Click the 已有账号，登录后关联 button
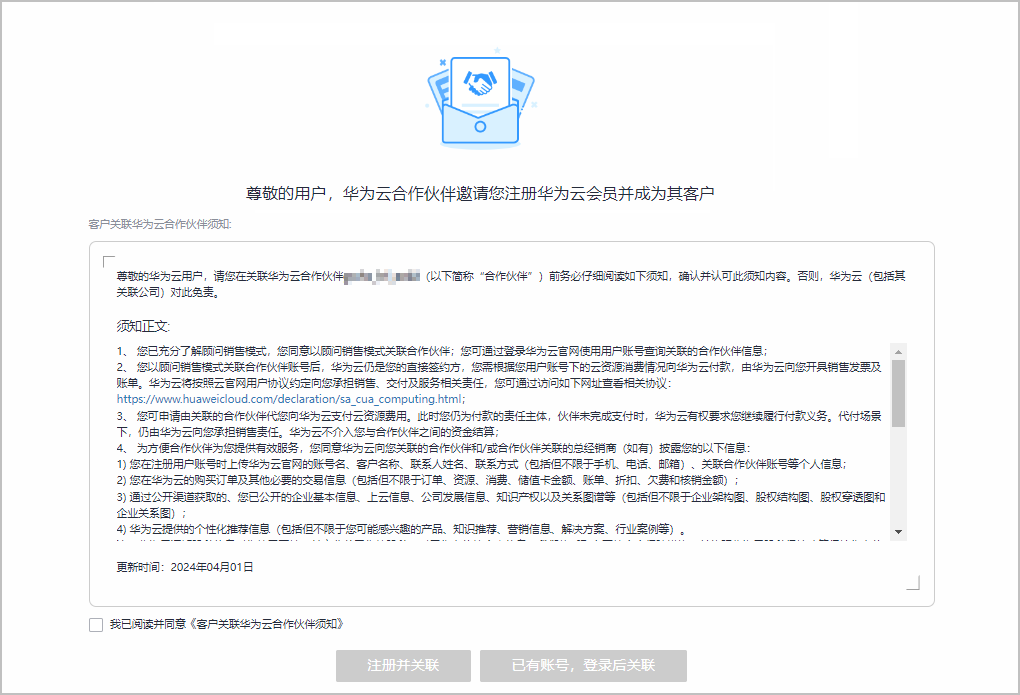This screenshot has width=1020, height=695. [584, 666]
